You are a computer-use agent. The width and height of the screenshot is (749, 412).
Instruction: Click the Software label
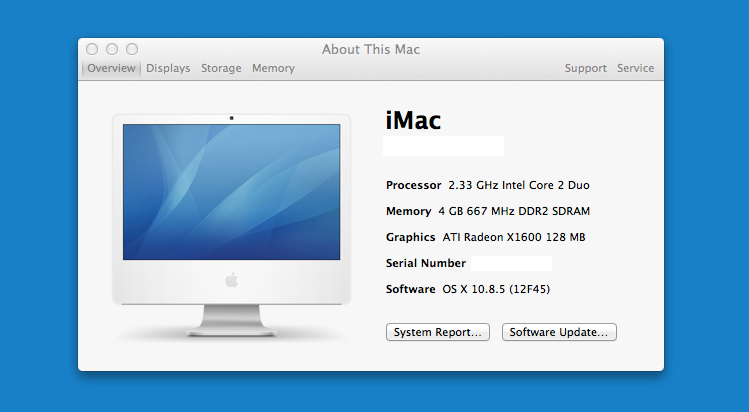point(410,289)
